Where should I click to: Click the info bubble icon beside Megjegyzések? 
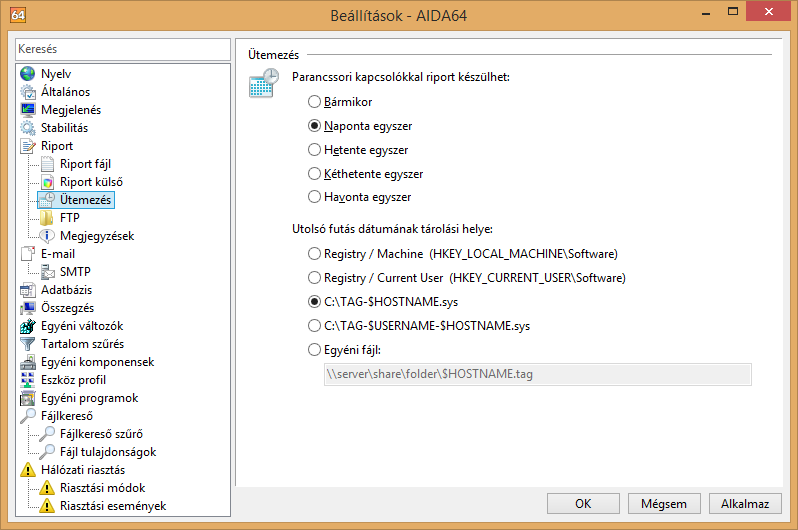click(x=47, y=236)
